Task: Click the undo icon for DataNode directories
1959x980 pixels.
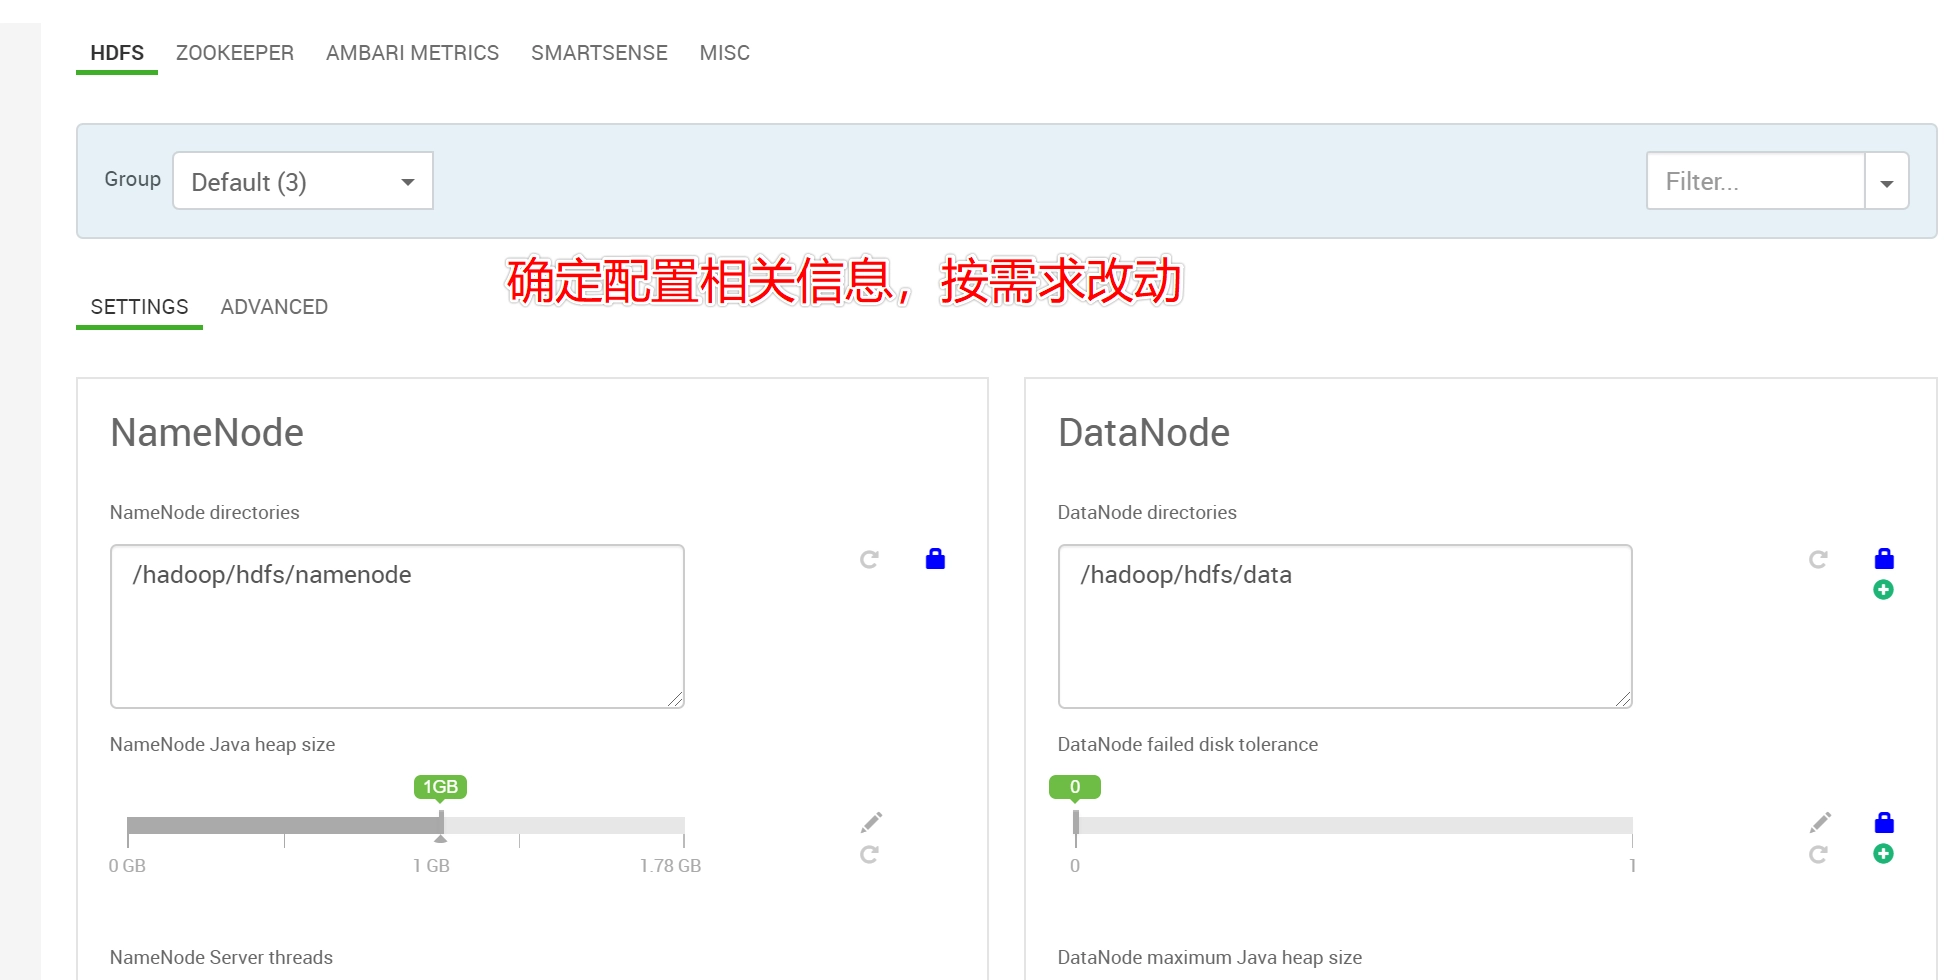Action: pos(1818,560)
